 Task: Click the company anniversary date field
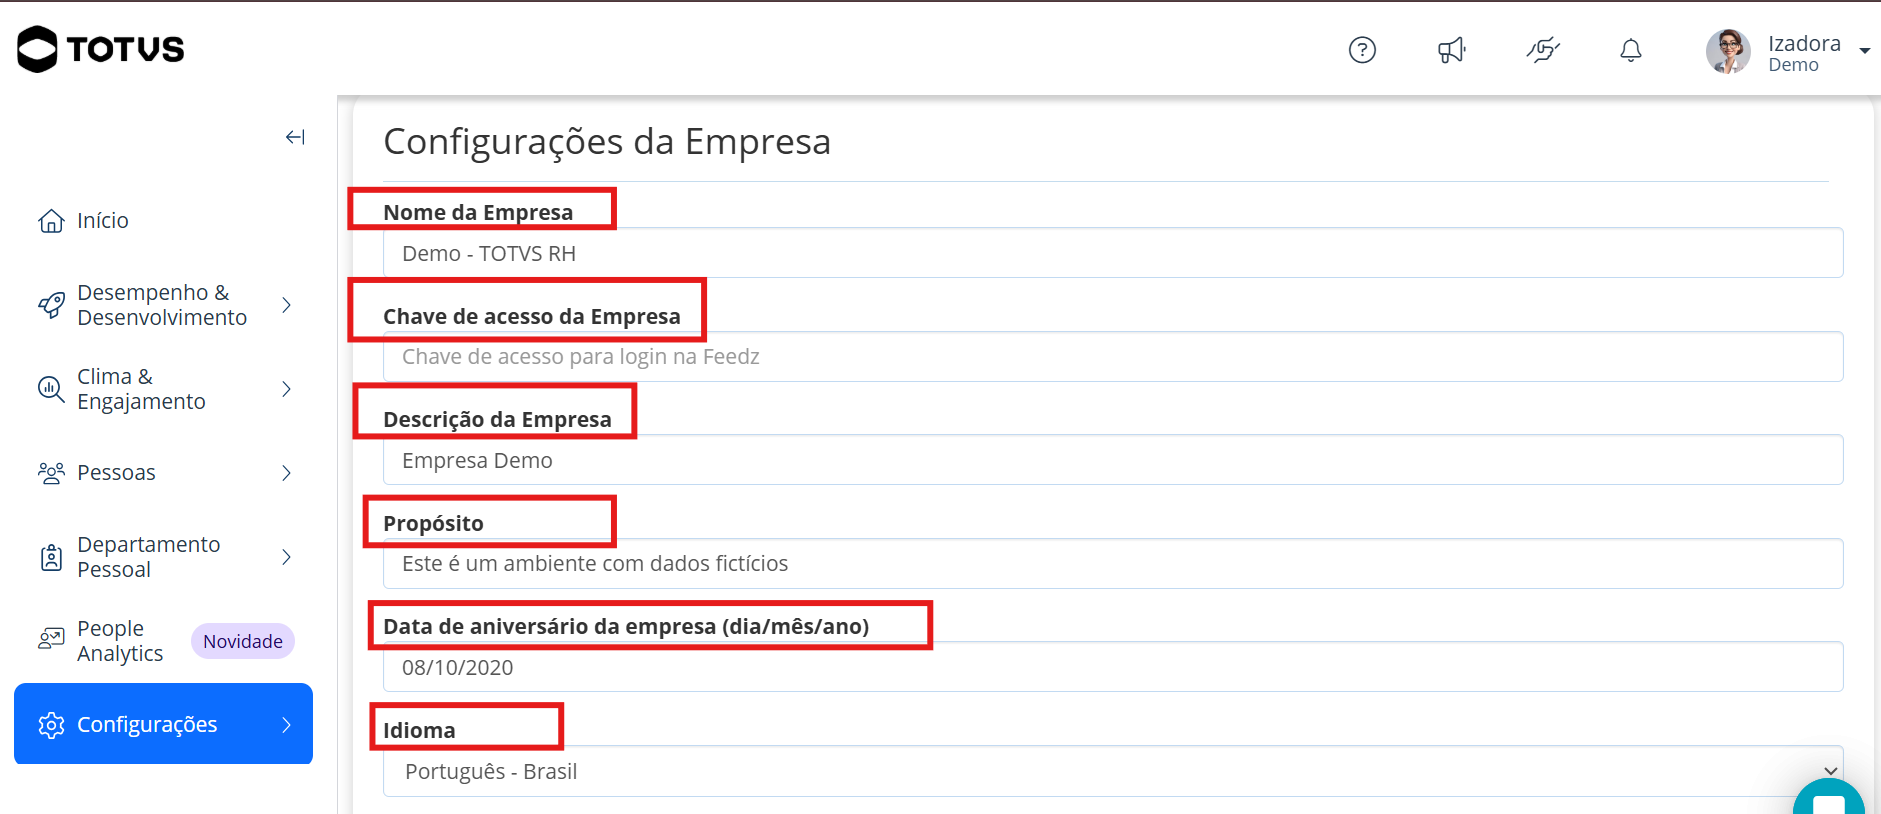pyautogui.click(x=1113, y=667)
